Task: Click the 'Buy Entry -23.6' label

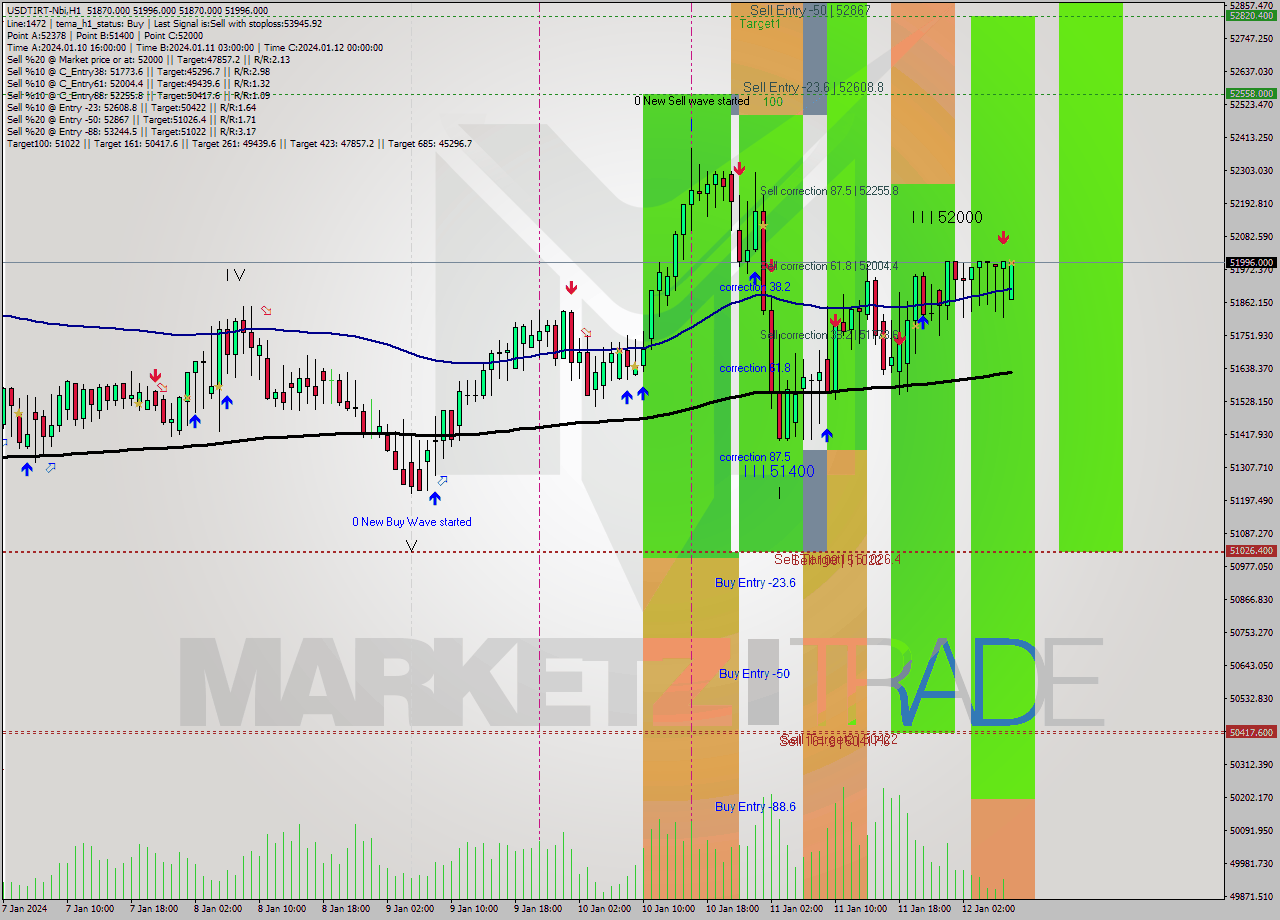Action: [755, 582]
